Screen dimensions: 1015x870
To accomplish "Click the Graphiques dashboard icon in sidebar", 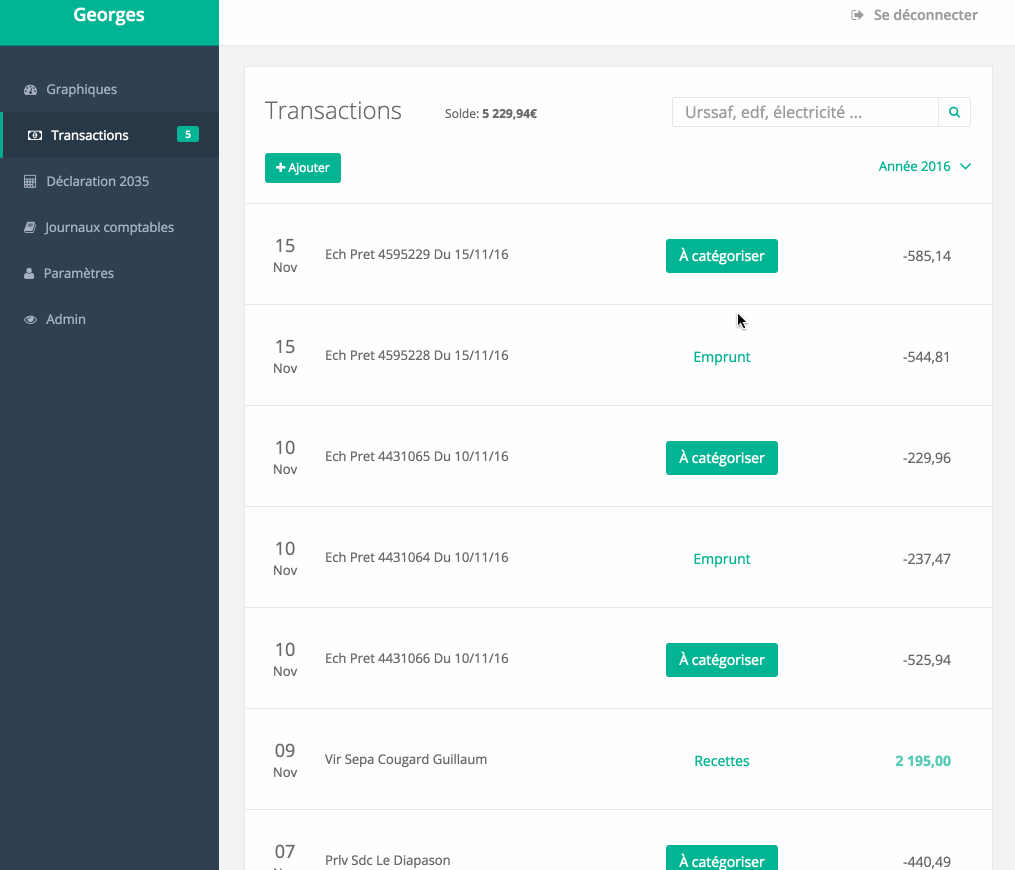I will point(30,90).
